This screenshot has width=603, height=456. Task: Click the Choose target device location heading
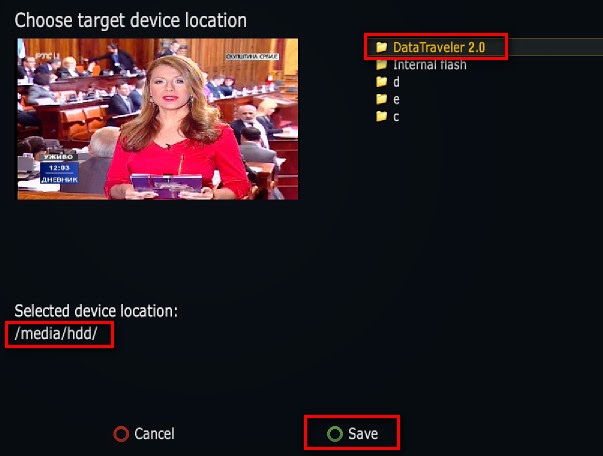point(131,21)
